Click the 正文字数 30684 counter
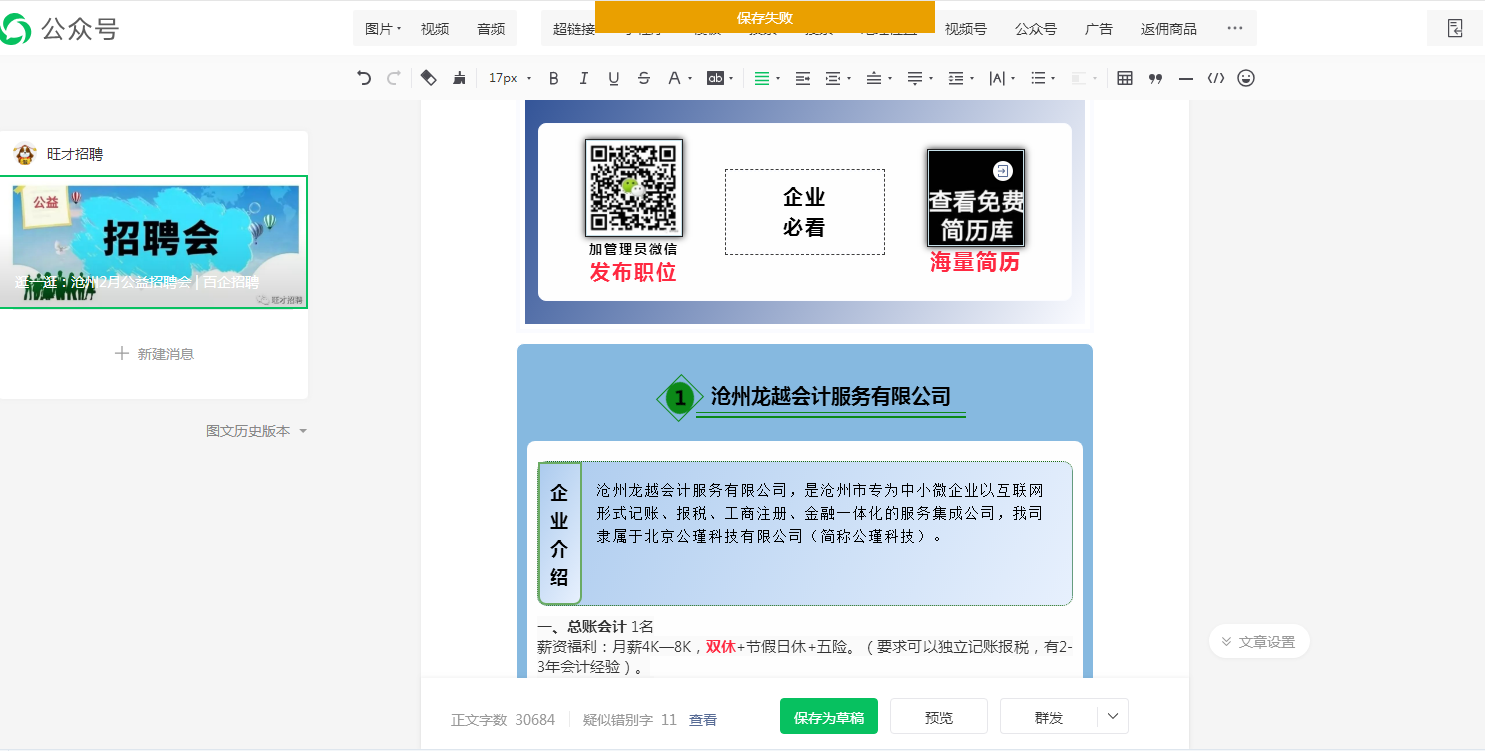 click(x=503, y=720)
